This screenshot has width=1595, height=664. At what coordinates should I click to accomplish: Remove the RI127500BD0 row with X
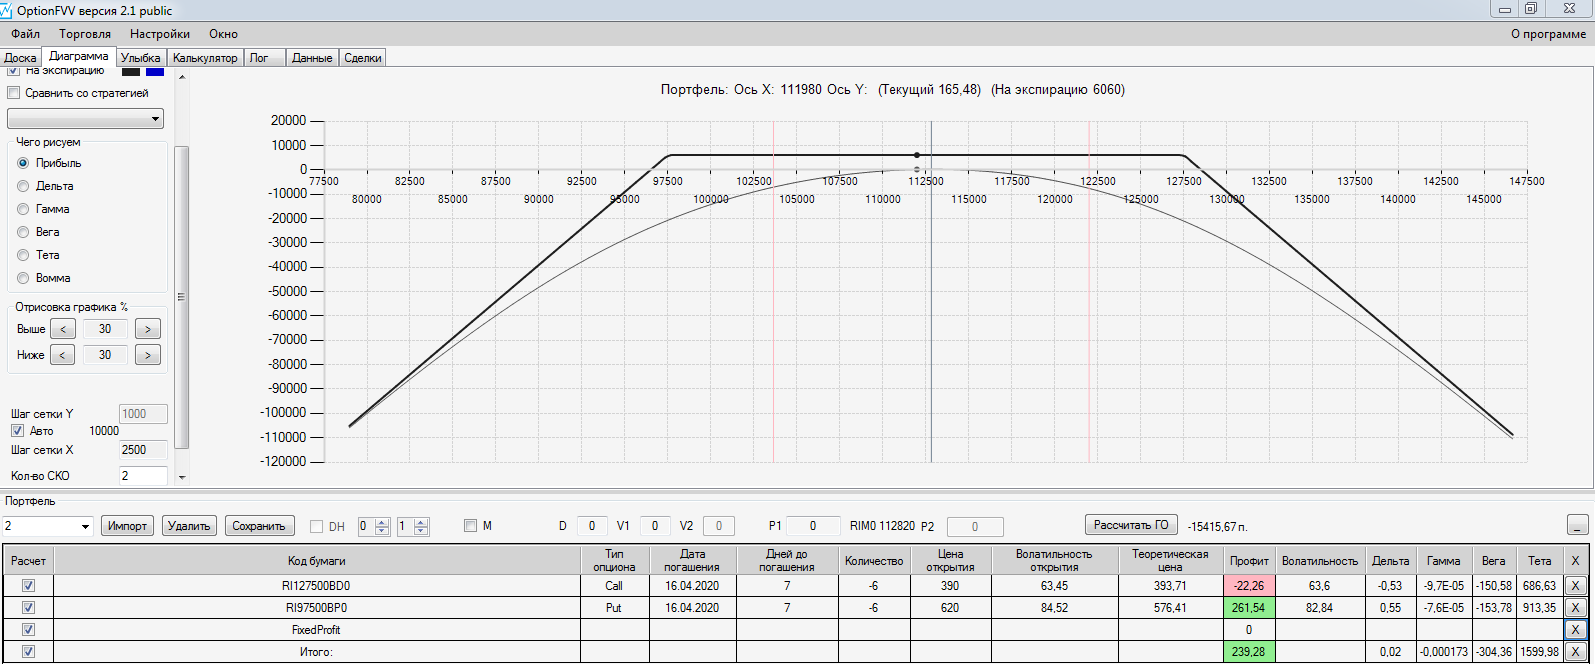coord(1575,586)
